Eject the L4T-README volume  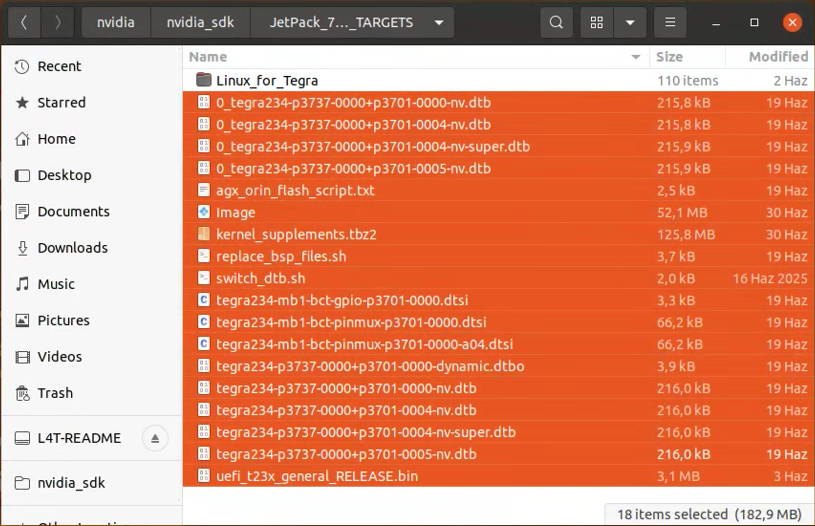pyautogui.click(x=155, y=439)
